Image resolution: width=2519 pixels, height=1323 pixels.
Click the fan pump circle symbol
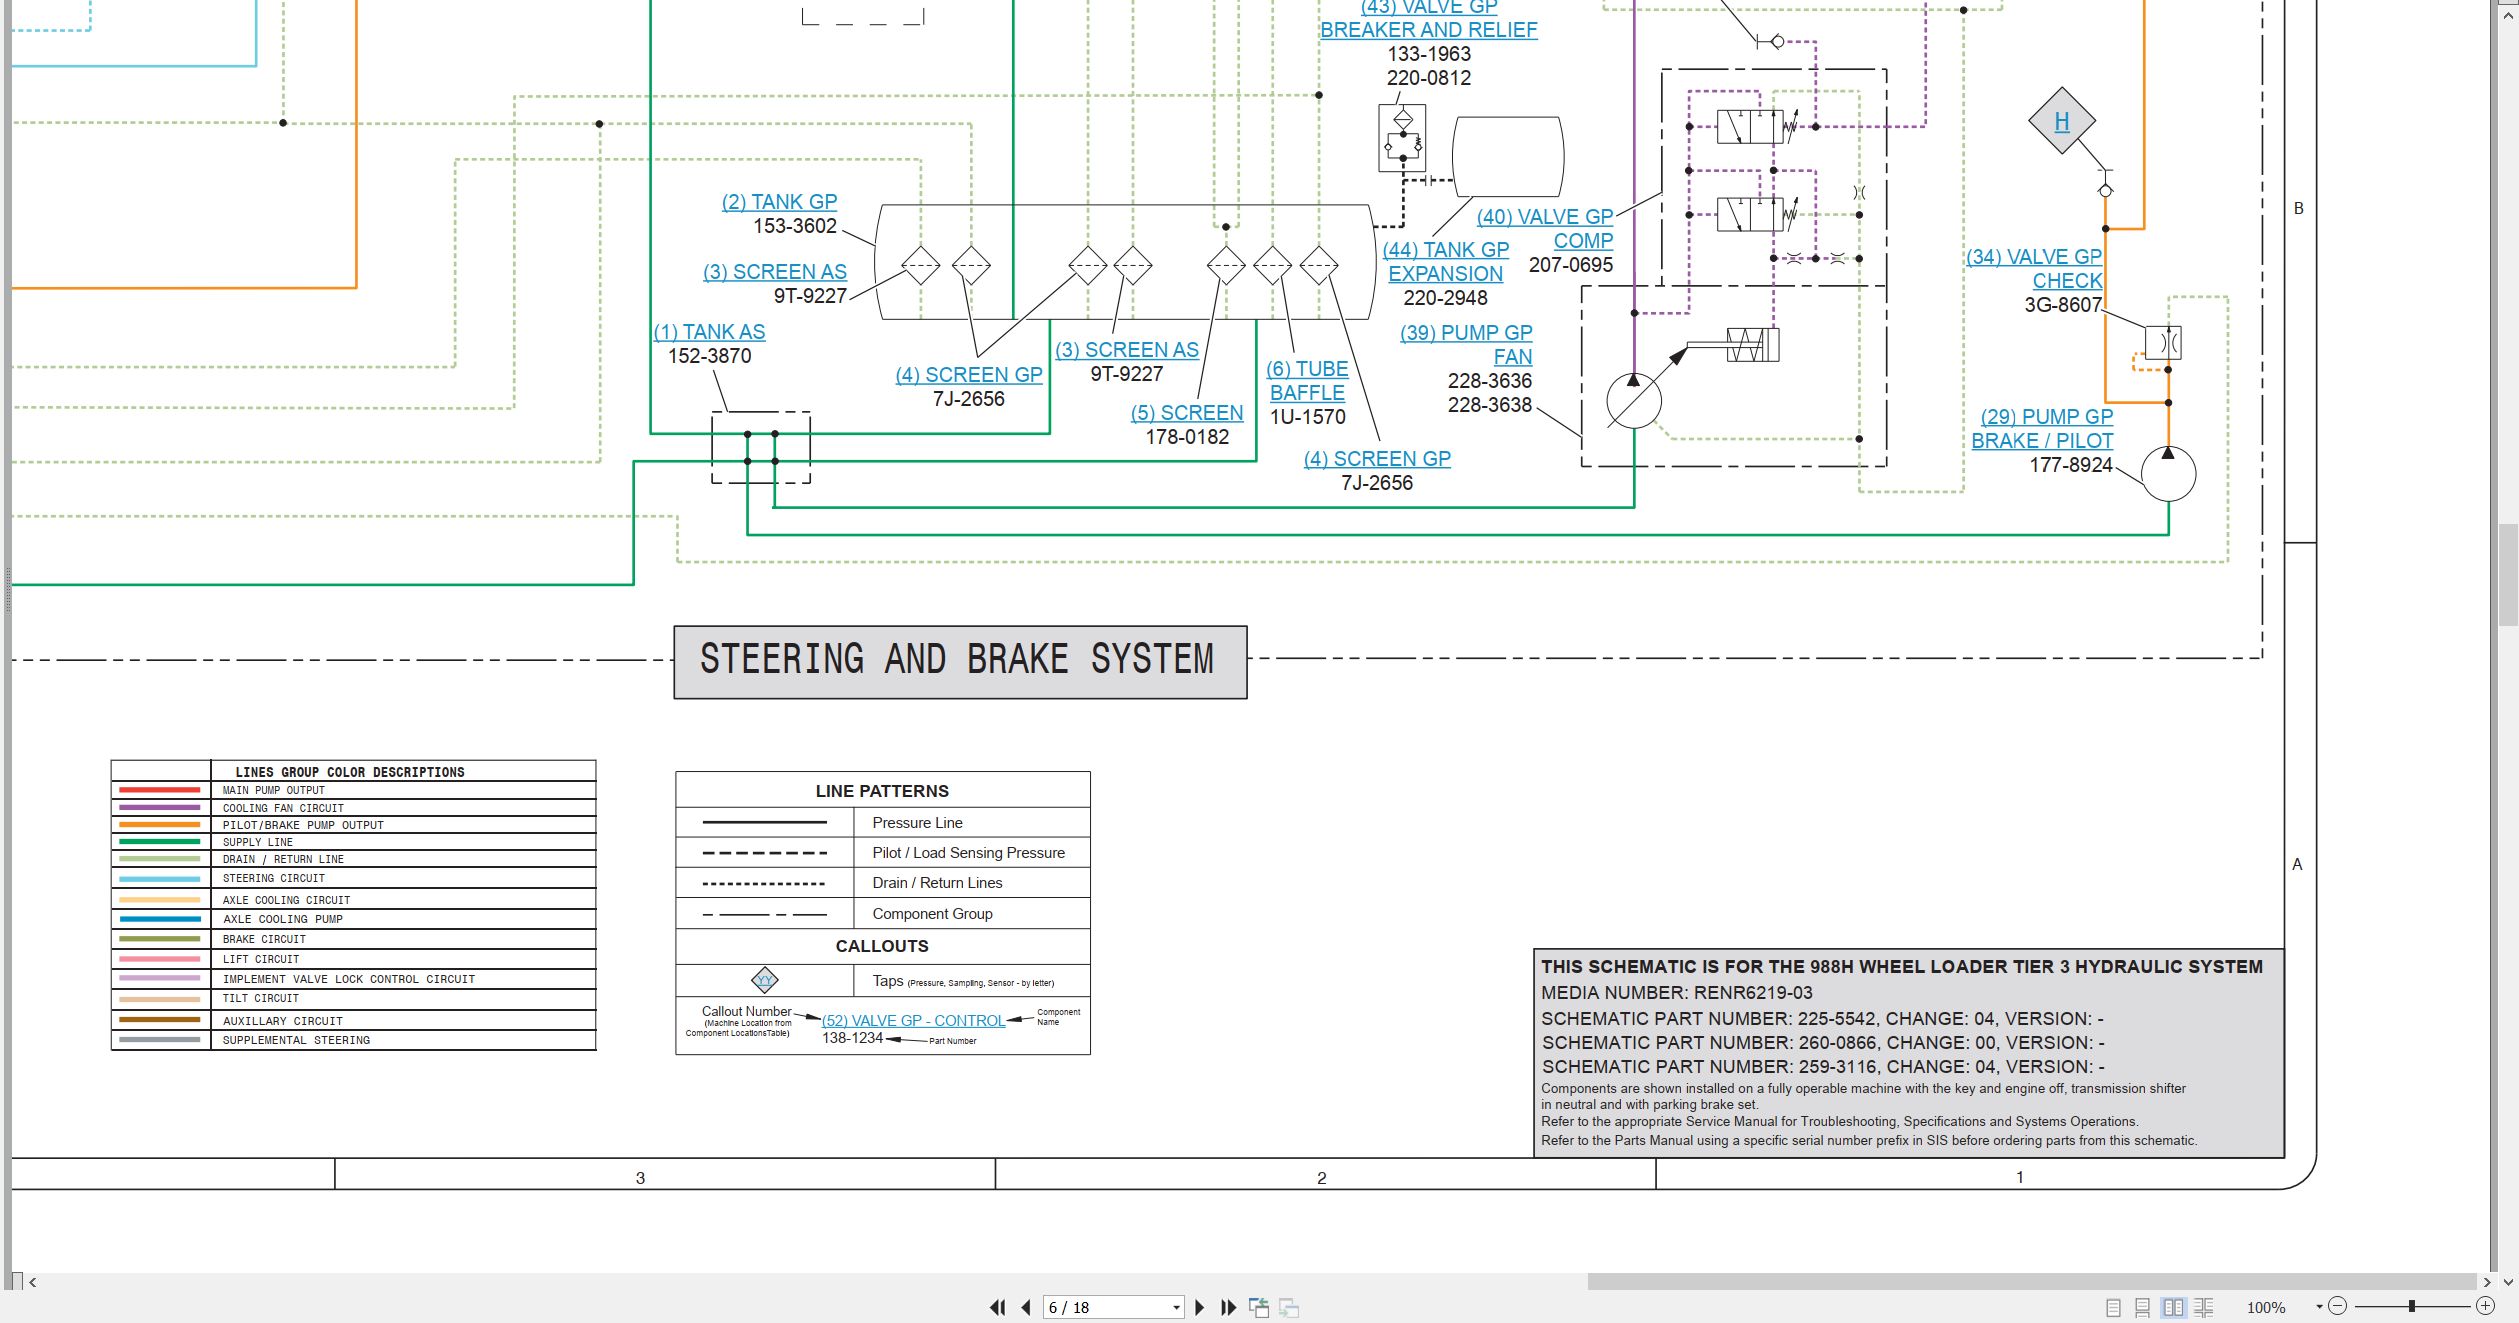(x=1634, y=401)
